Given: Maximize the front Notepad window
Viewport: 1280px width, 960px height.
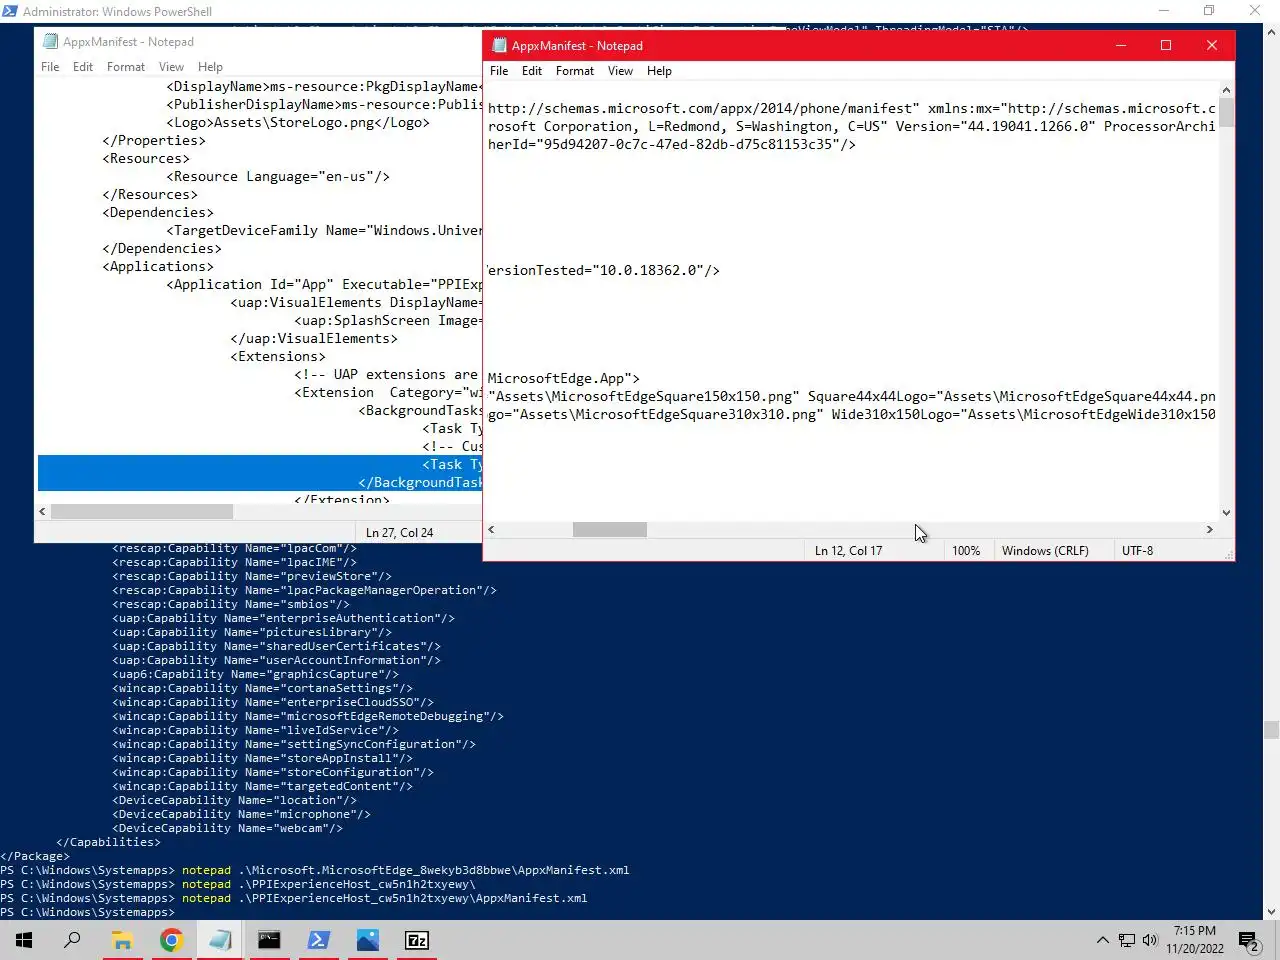Looking at the screenshot, I should (x=1166, y=46).
